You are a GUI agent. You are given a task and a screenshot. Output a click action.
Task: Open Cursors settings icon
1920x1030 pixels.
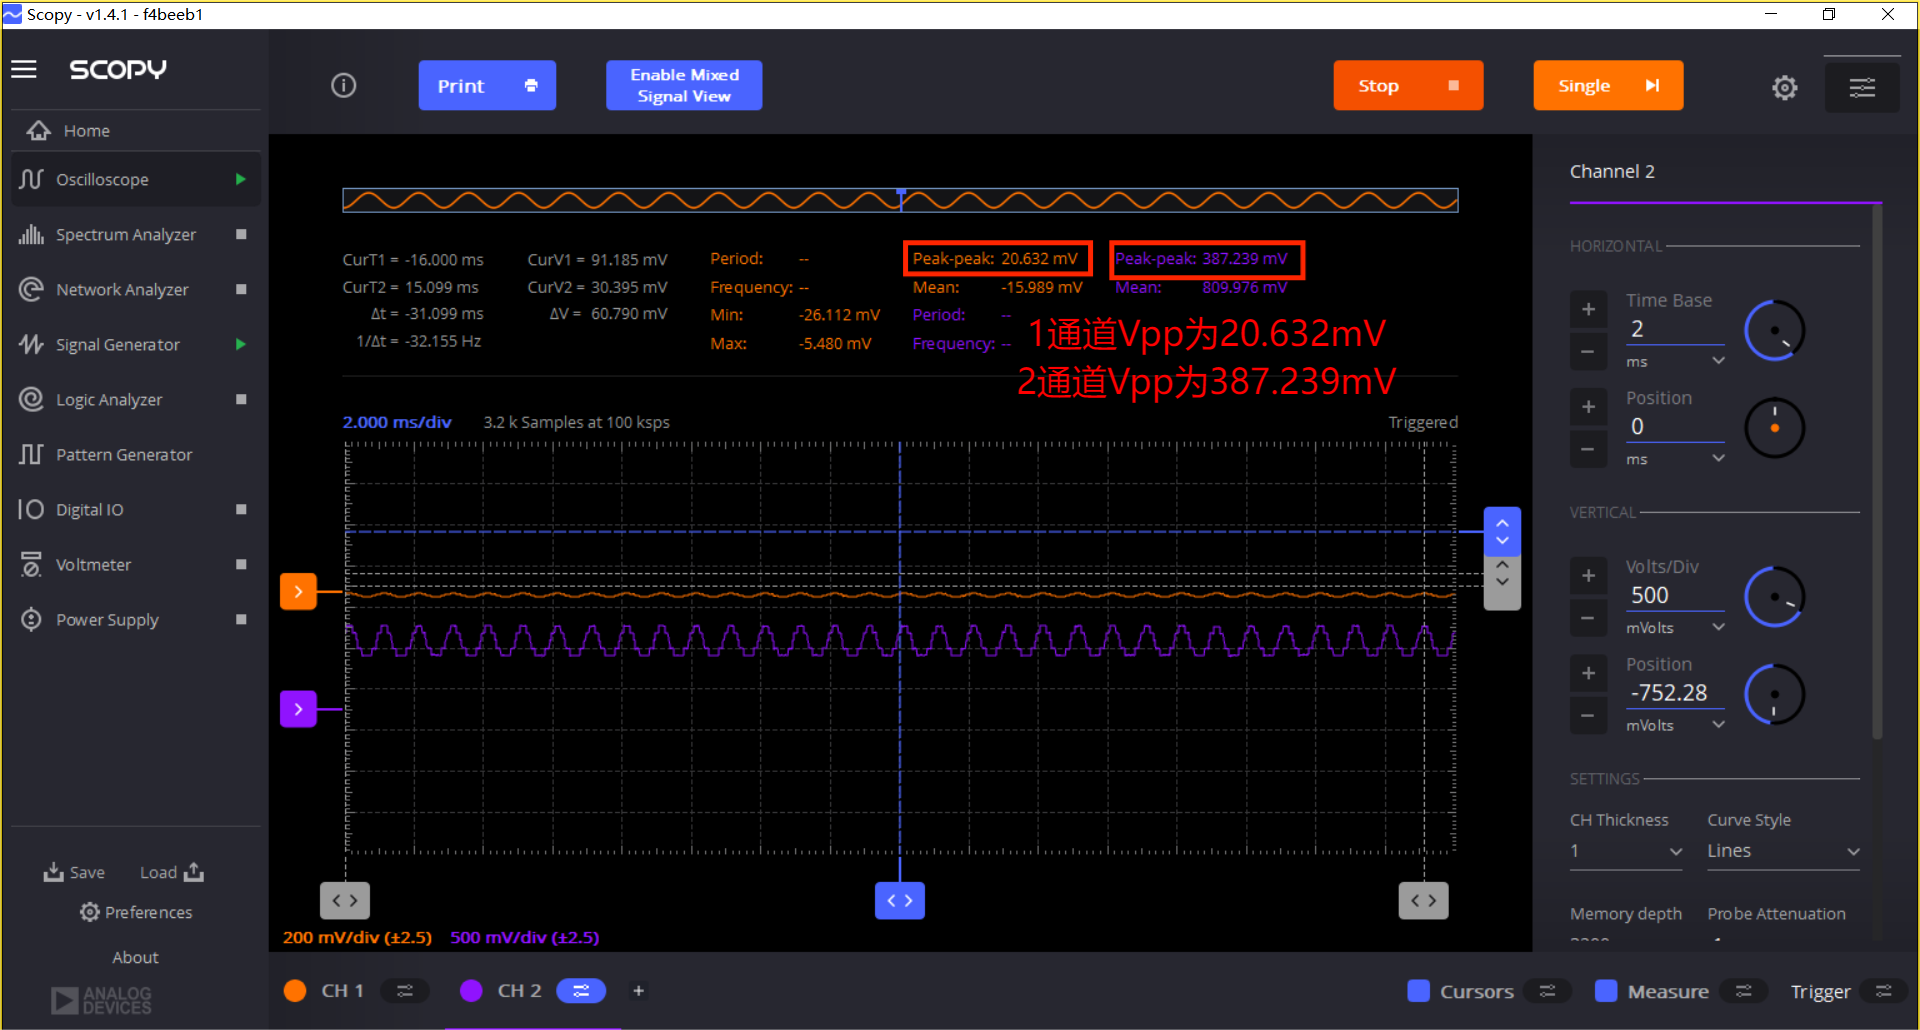tap(1547, 990)
